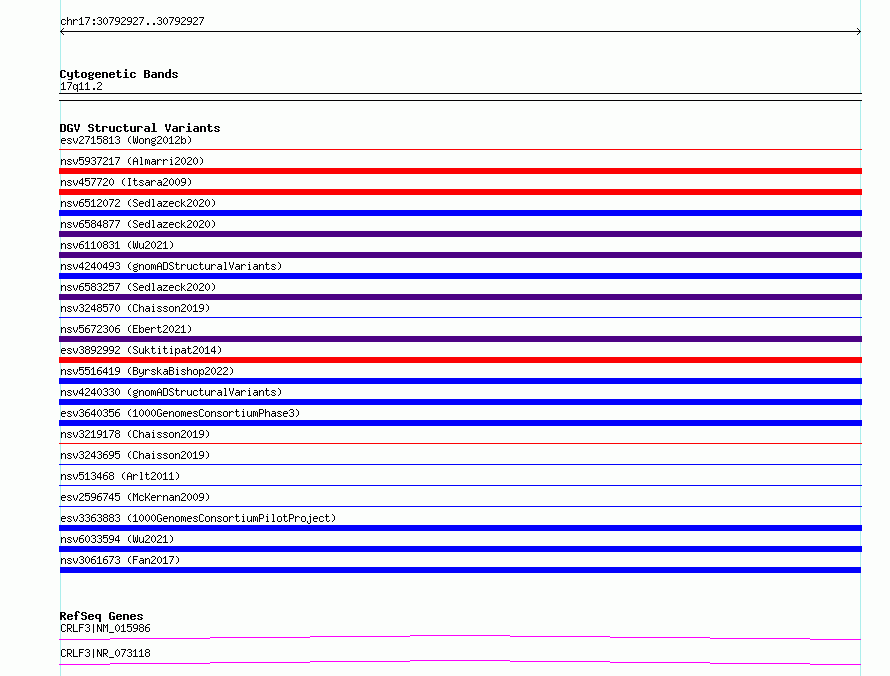Screen dimensions: 890x676
Task: Click gene label CRLF3|NM_015986
Action: [105, 628]
